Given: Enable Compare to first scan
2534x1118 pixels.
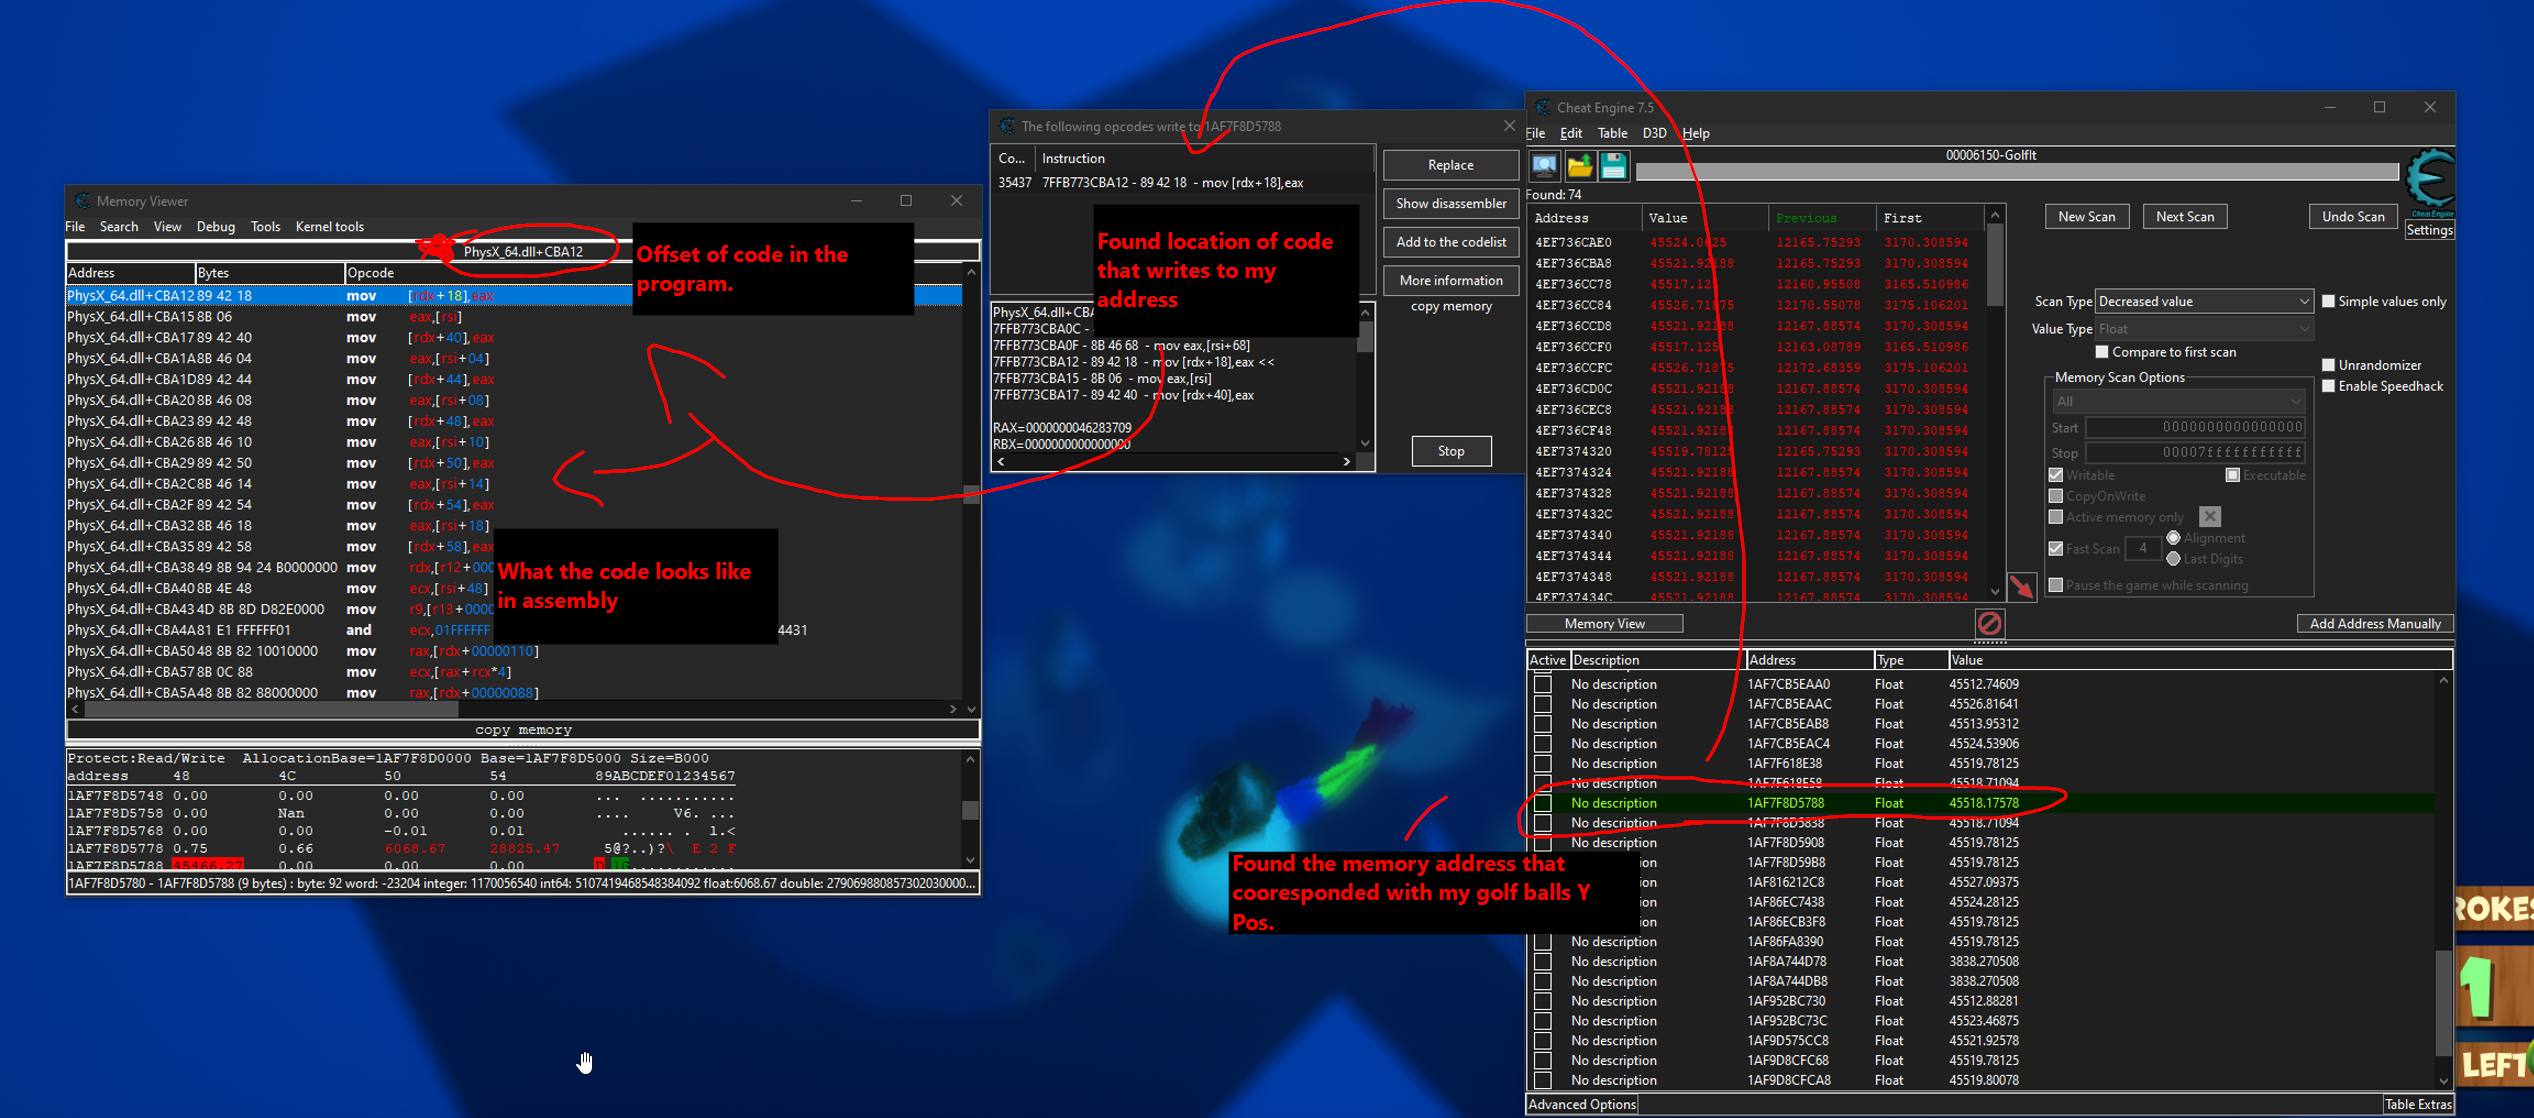Looking at the screenshot, I should (x=2102, y=352).
